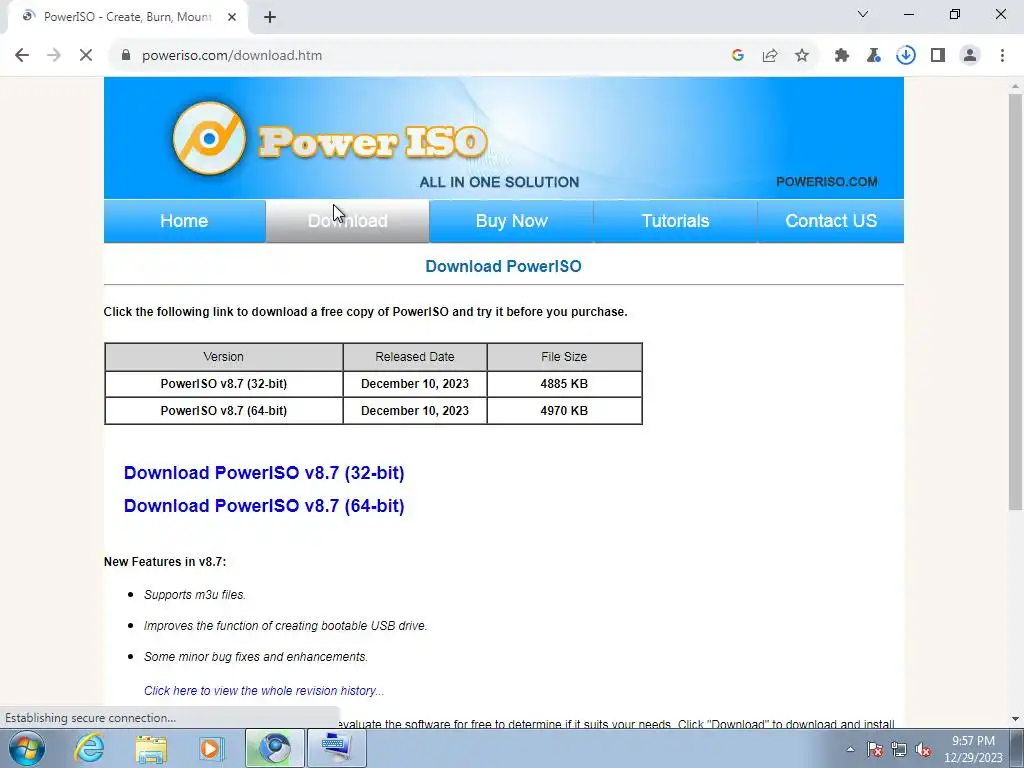Click the Released Date column header
Screen dimensions: 1024x768
[415, 357]
